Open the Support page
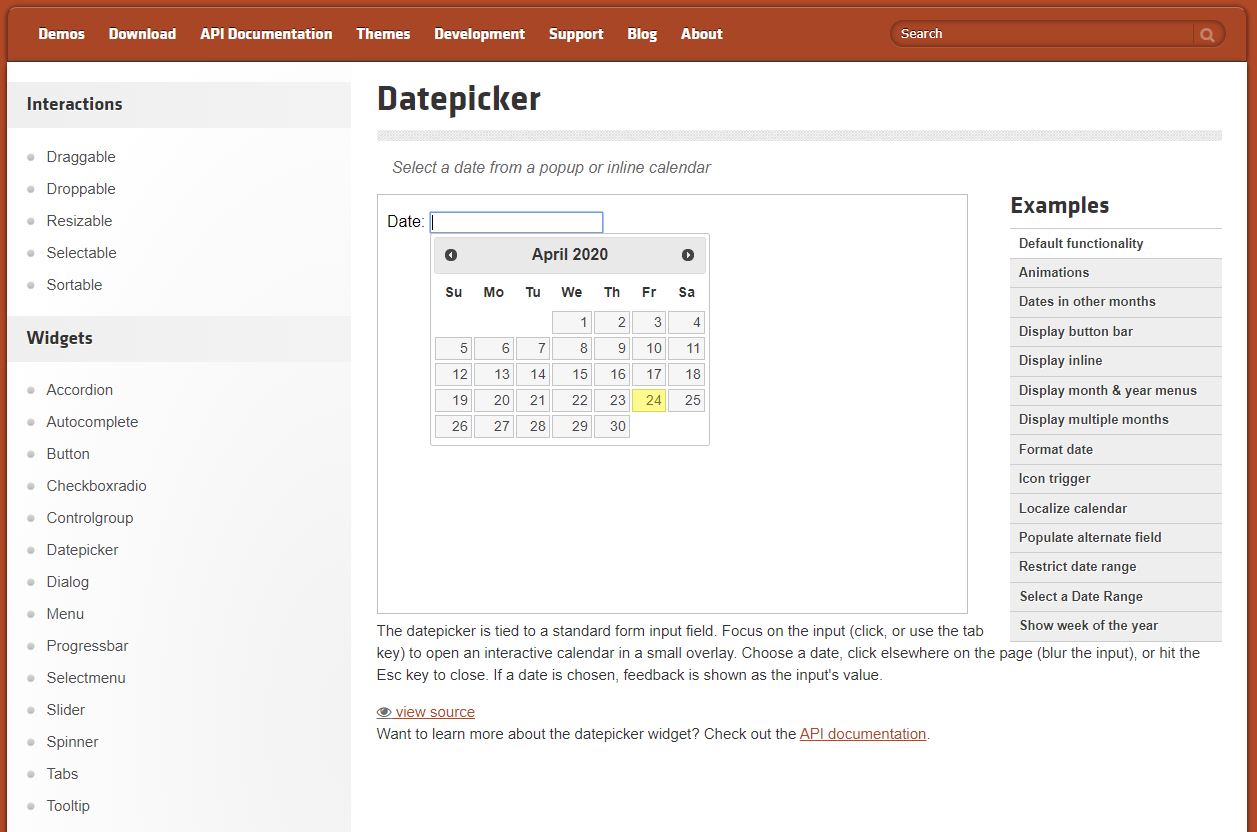 [576, 34]
